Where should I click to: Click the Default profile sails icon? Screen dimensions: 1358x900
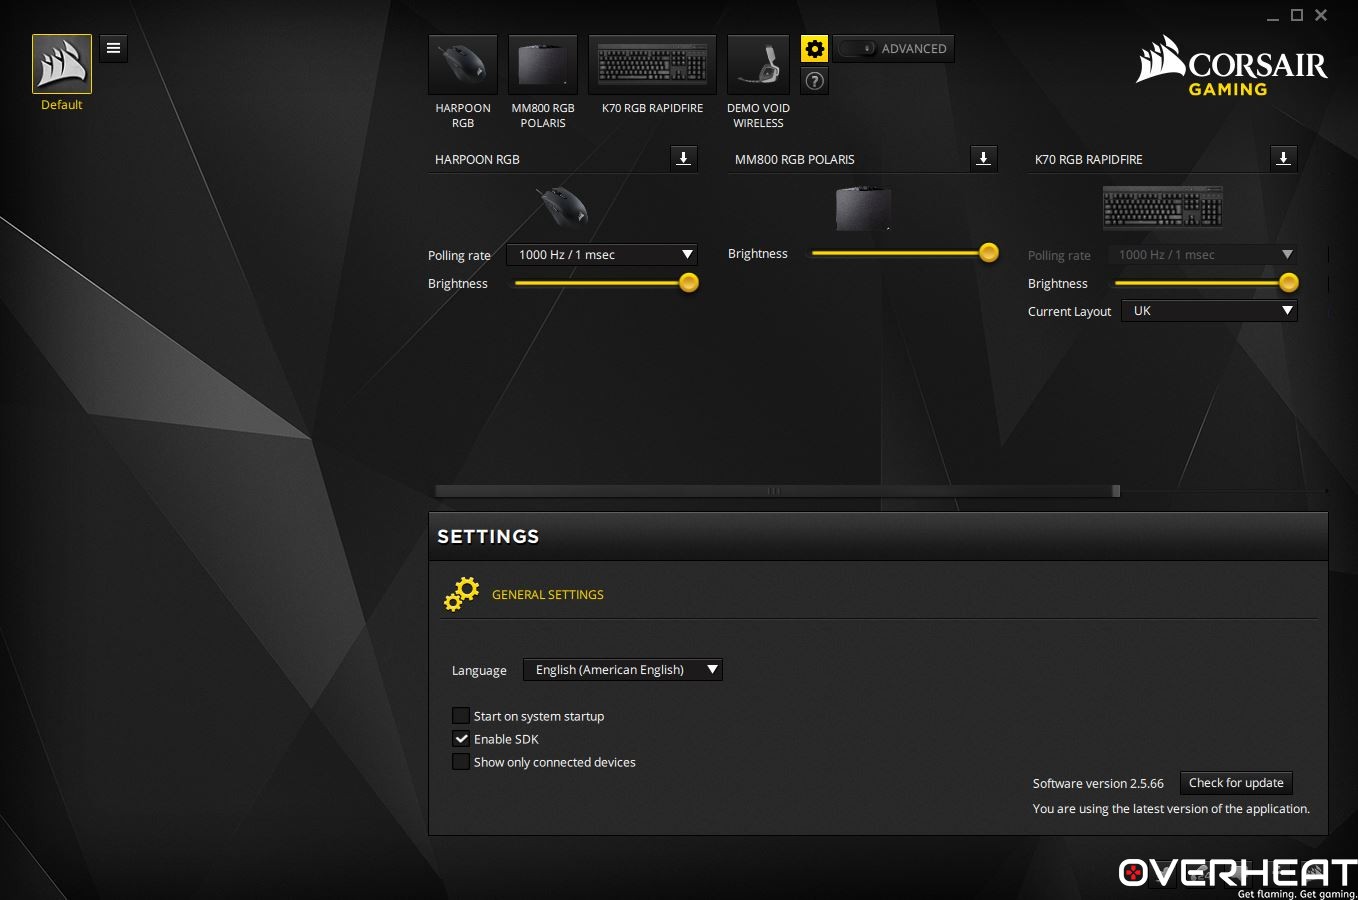[62, 64]
